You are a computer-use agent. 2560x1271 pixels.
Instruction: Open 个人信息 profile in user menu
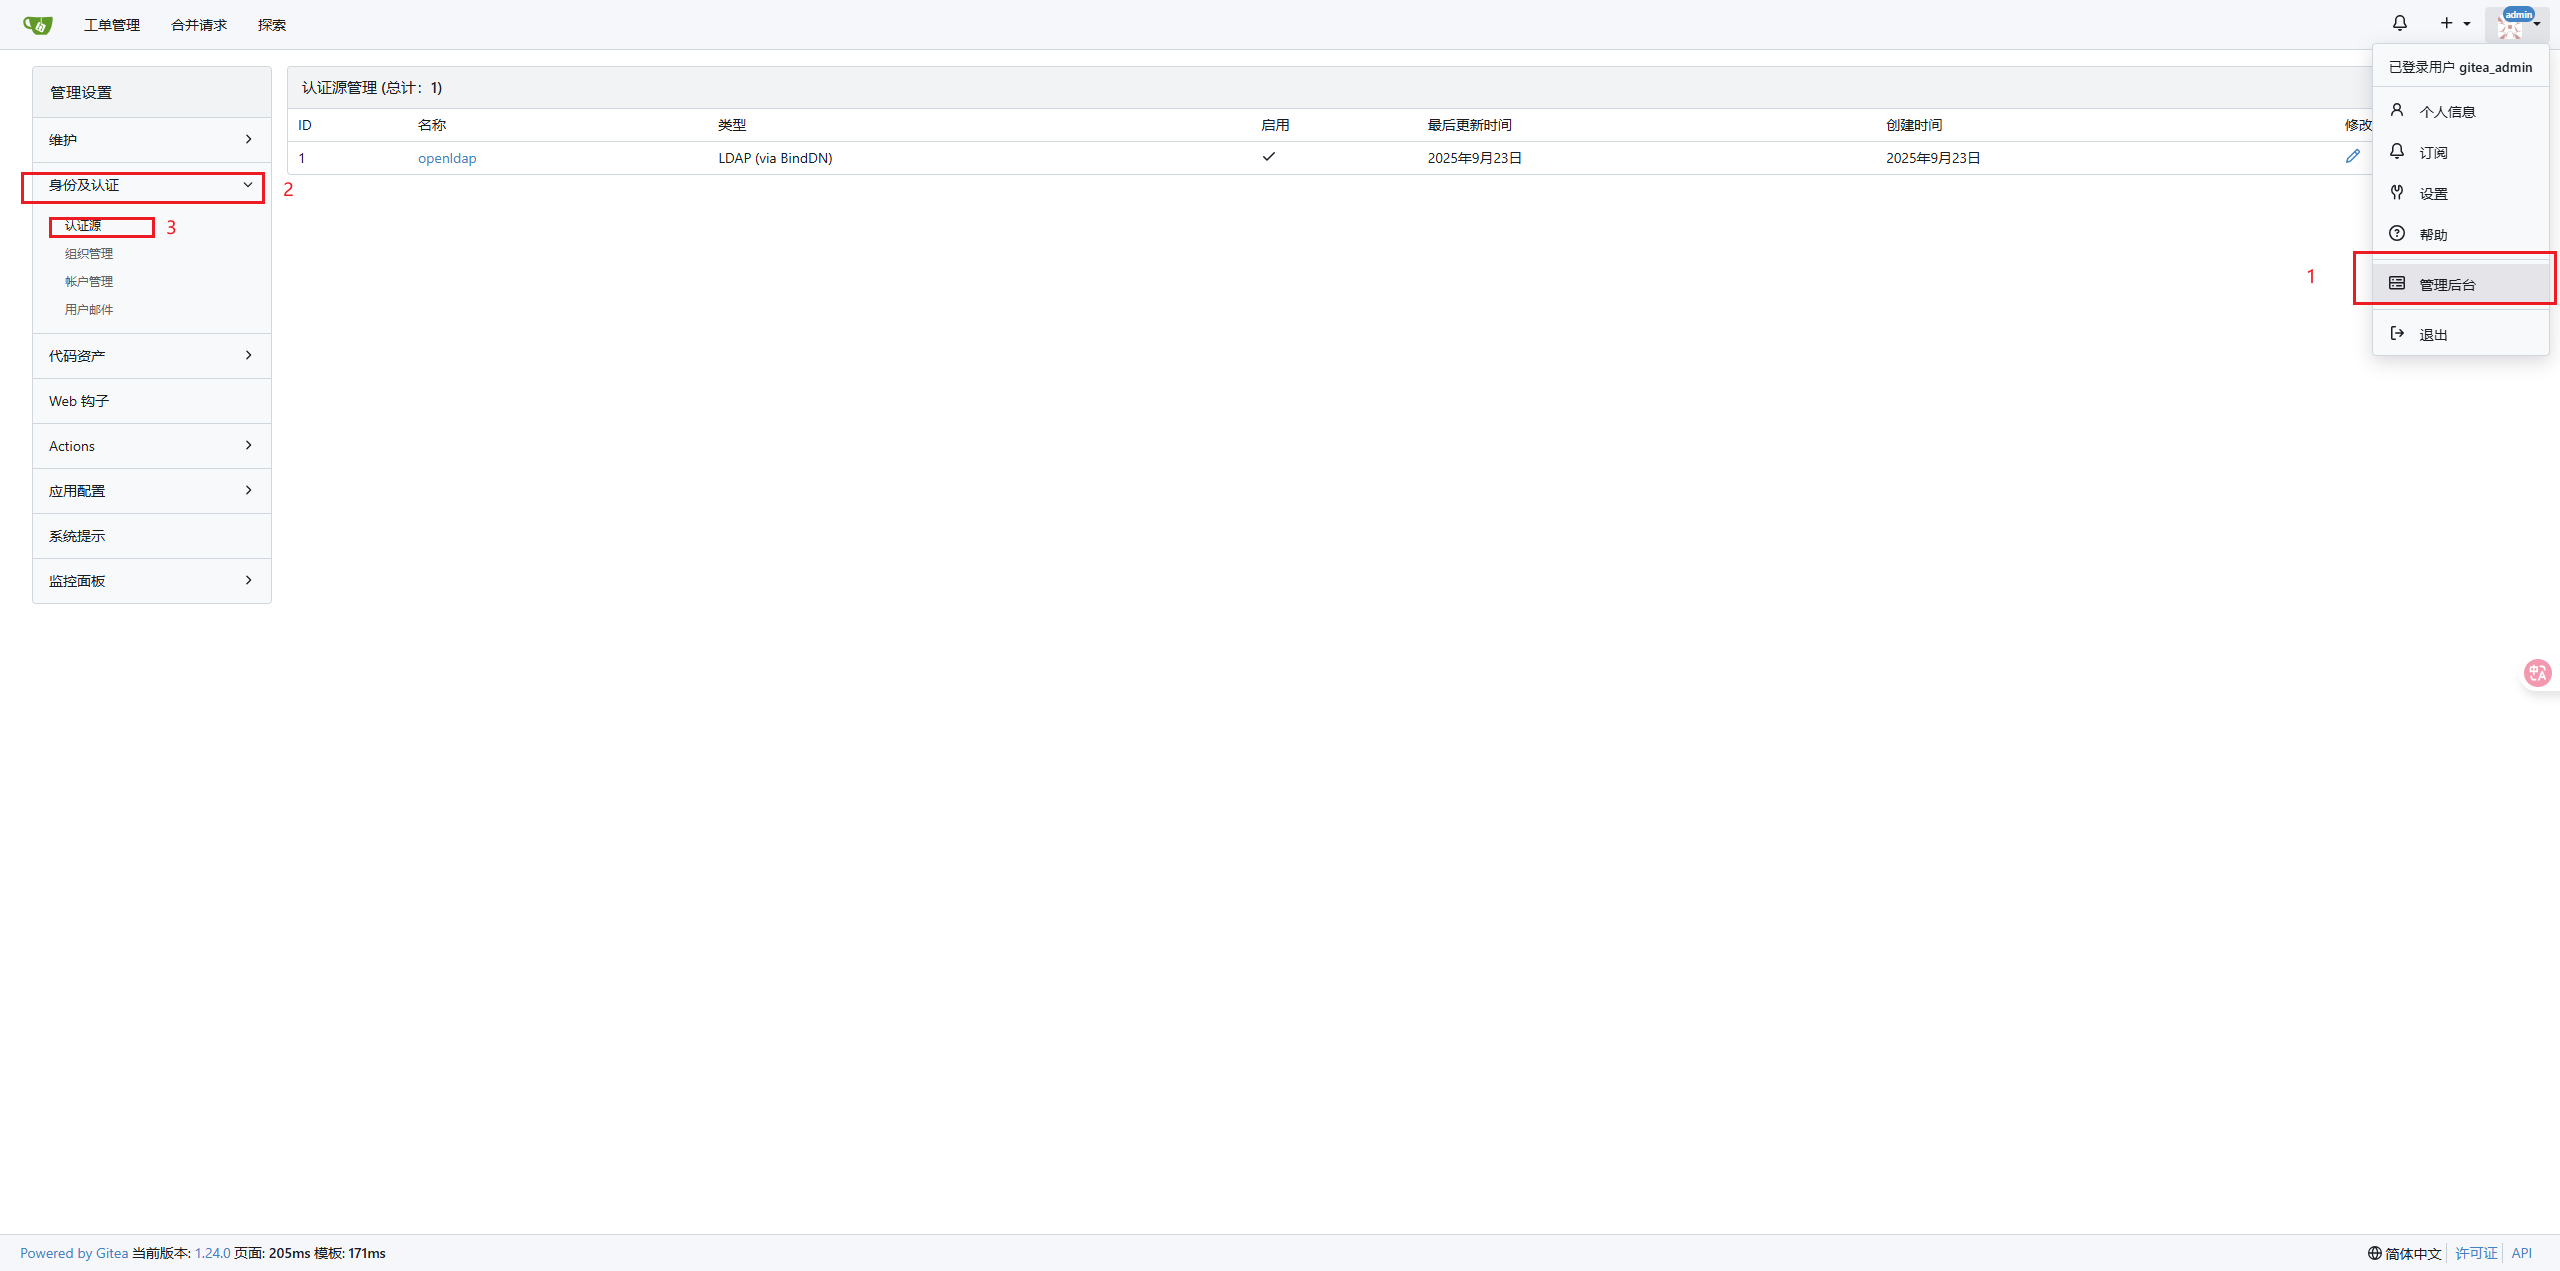[2446, 111]
